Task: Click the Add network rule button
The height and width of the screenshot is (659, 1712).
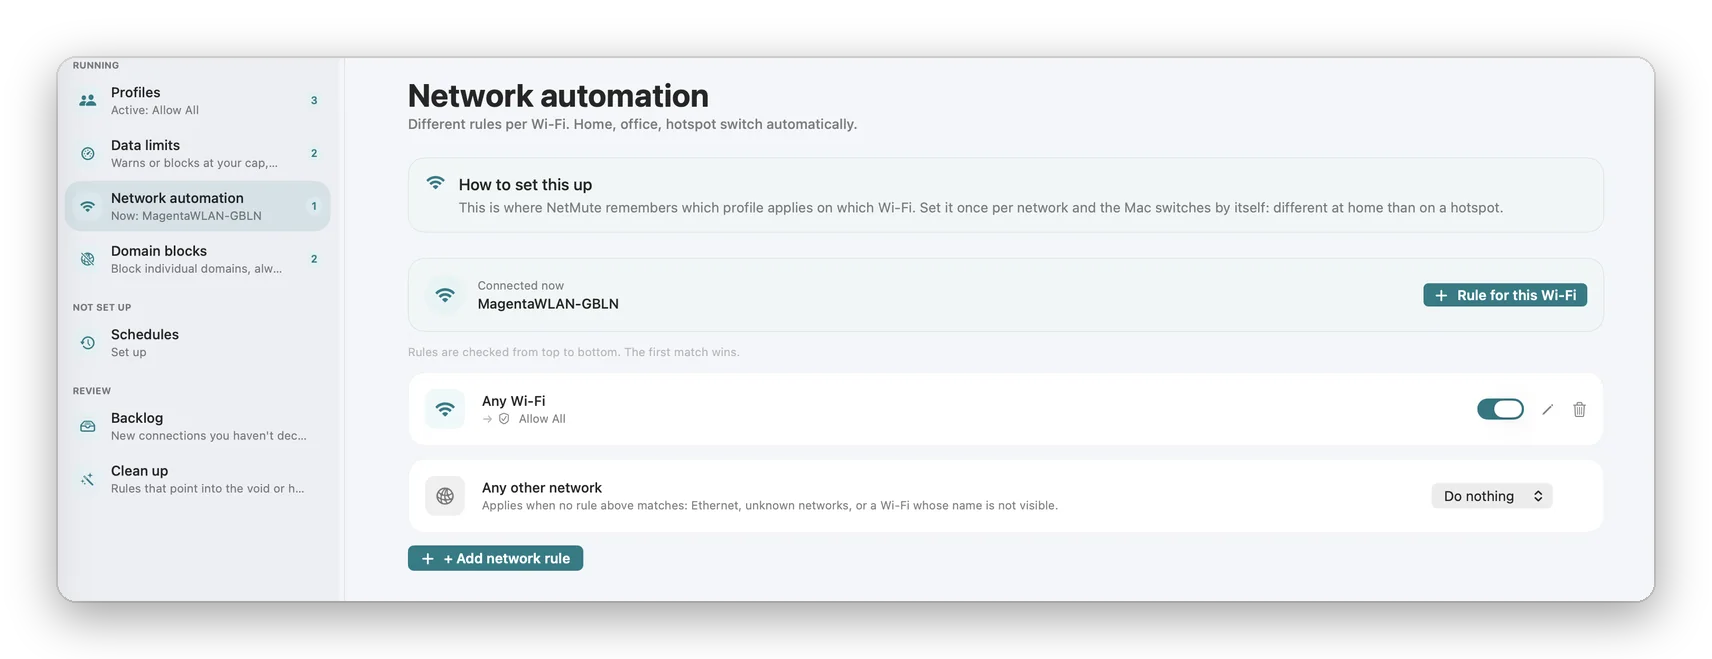Action: point(495,558)
